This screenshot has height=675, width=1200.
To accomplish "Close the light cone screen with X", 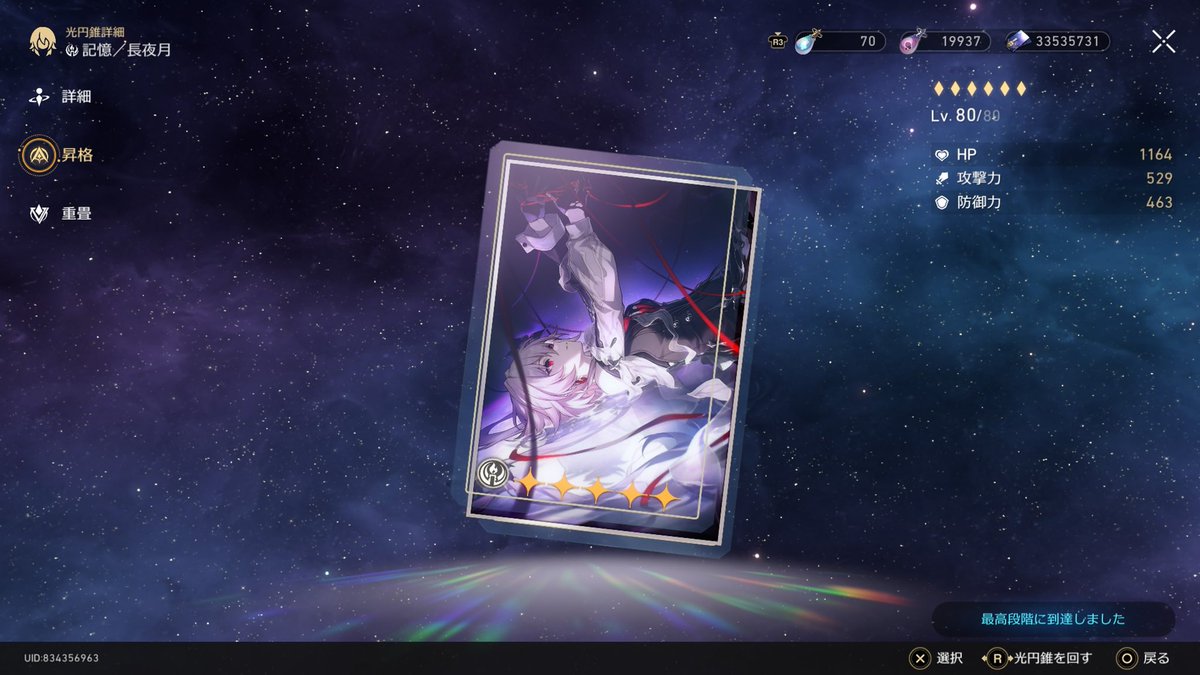I will coord(1163,41).
